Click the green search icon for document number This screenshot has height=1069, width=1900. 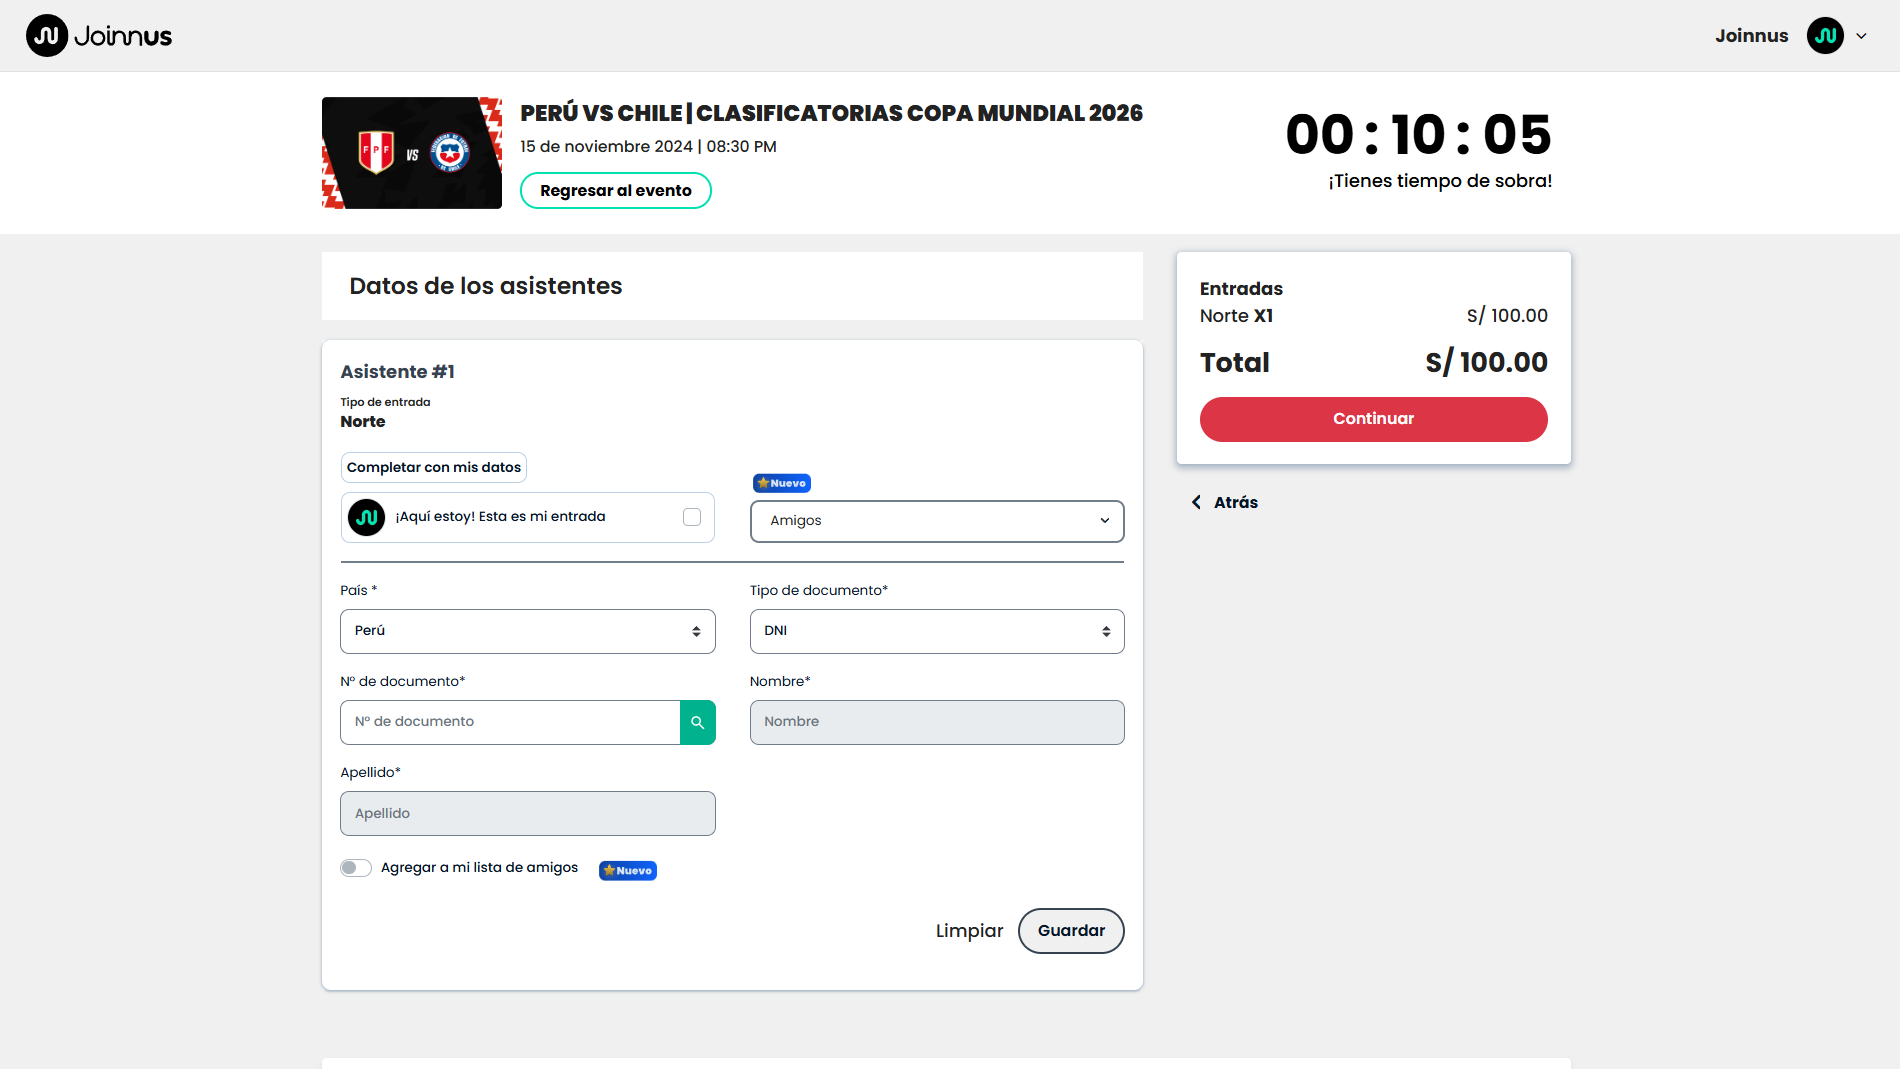point(697,722)
